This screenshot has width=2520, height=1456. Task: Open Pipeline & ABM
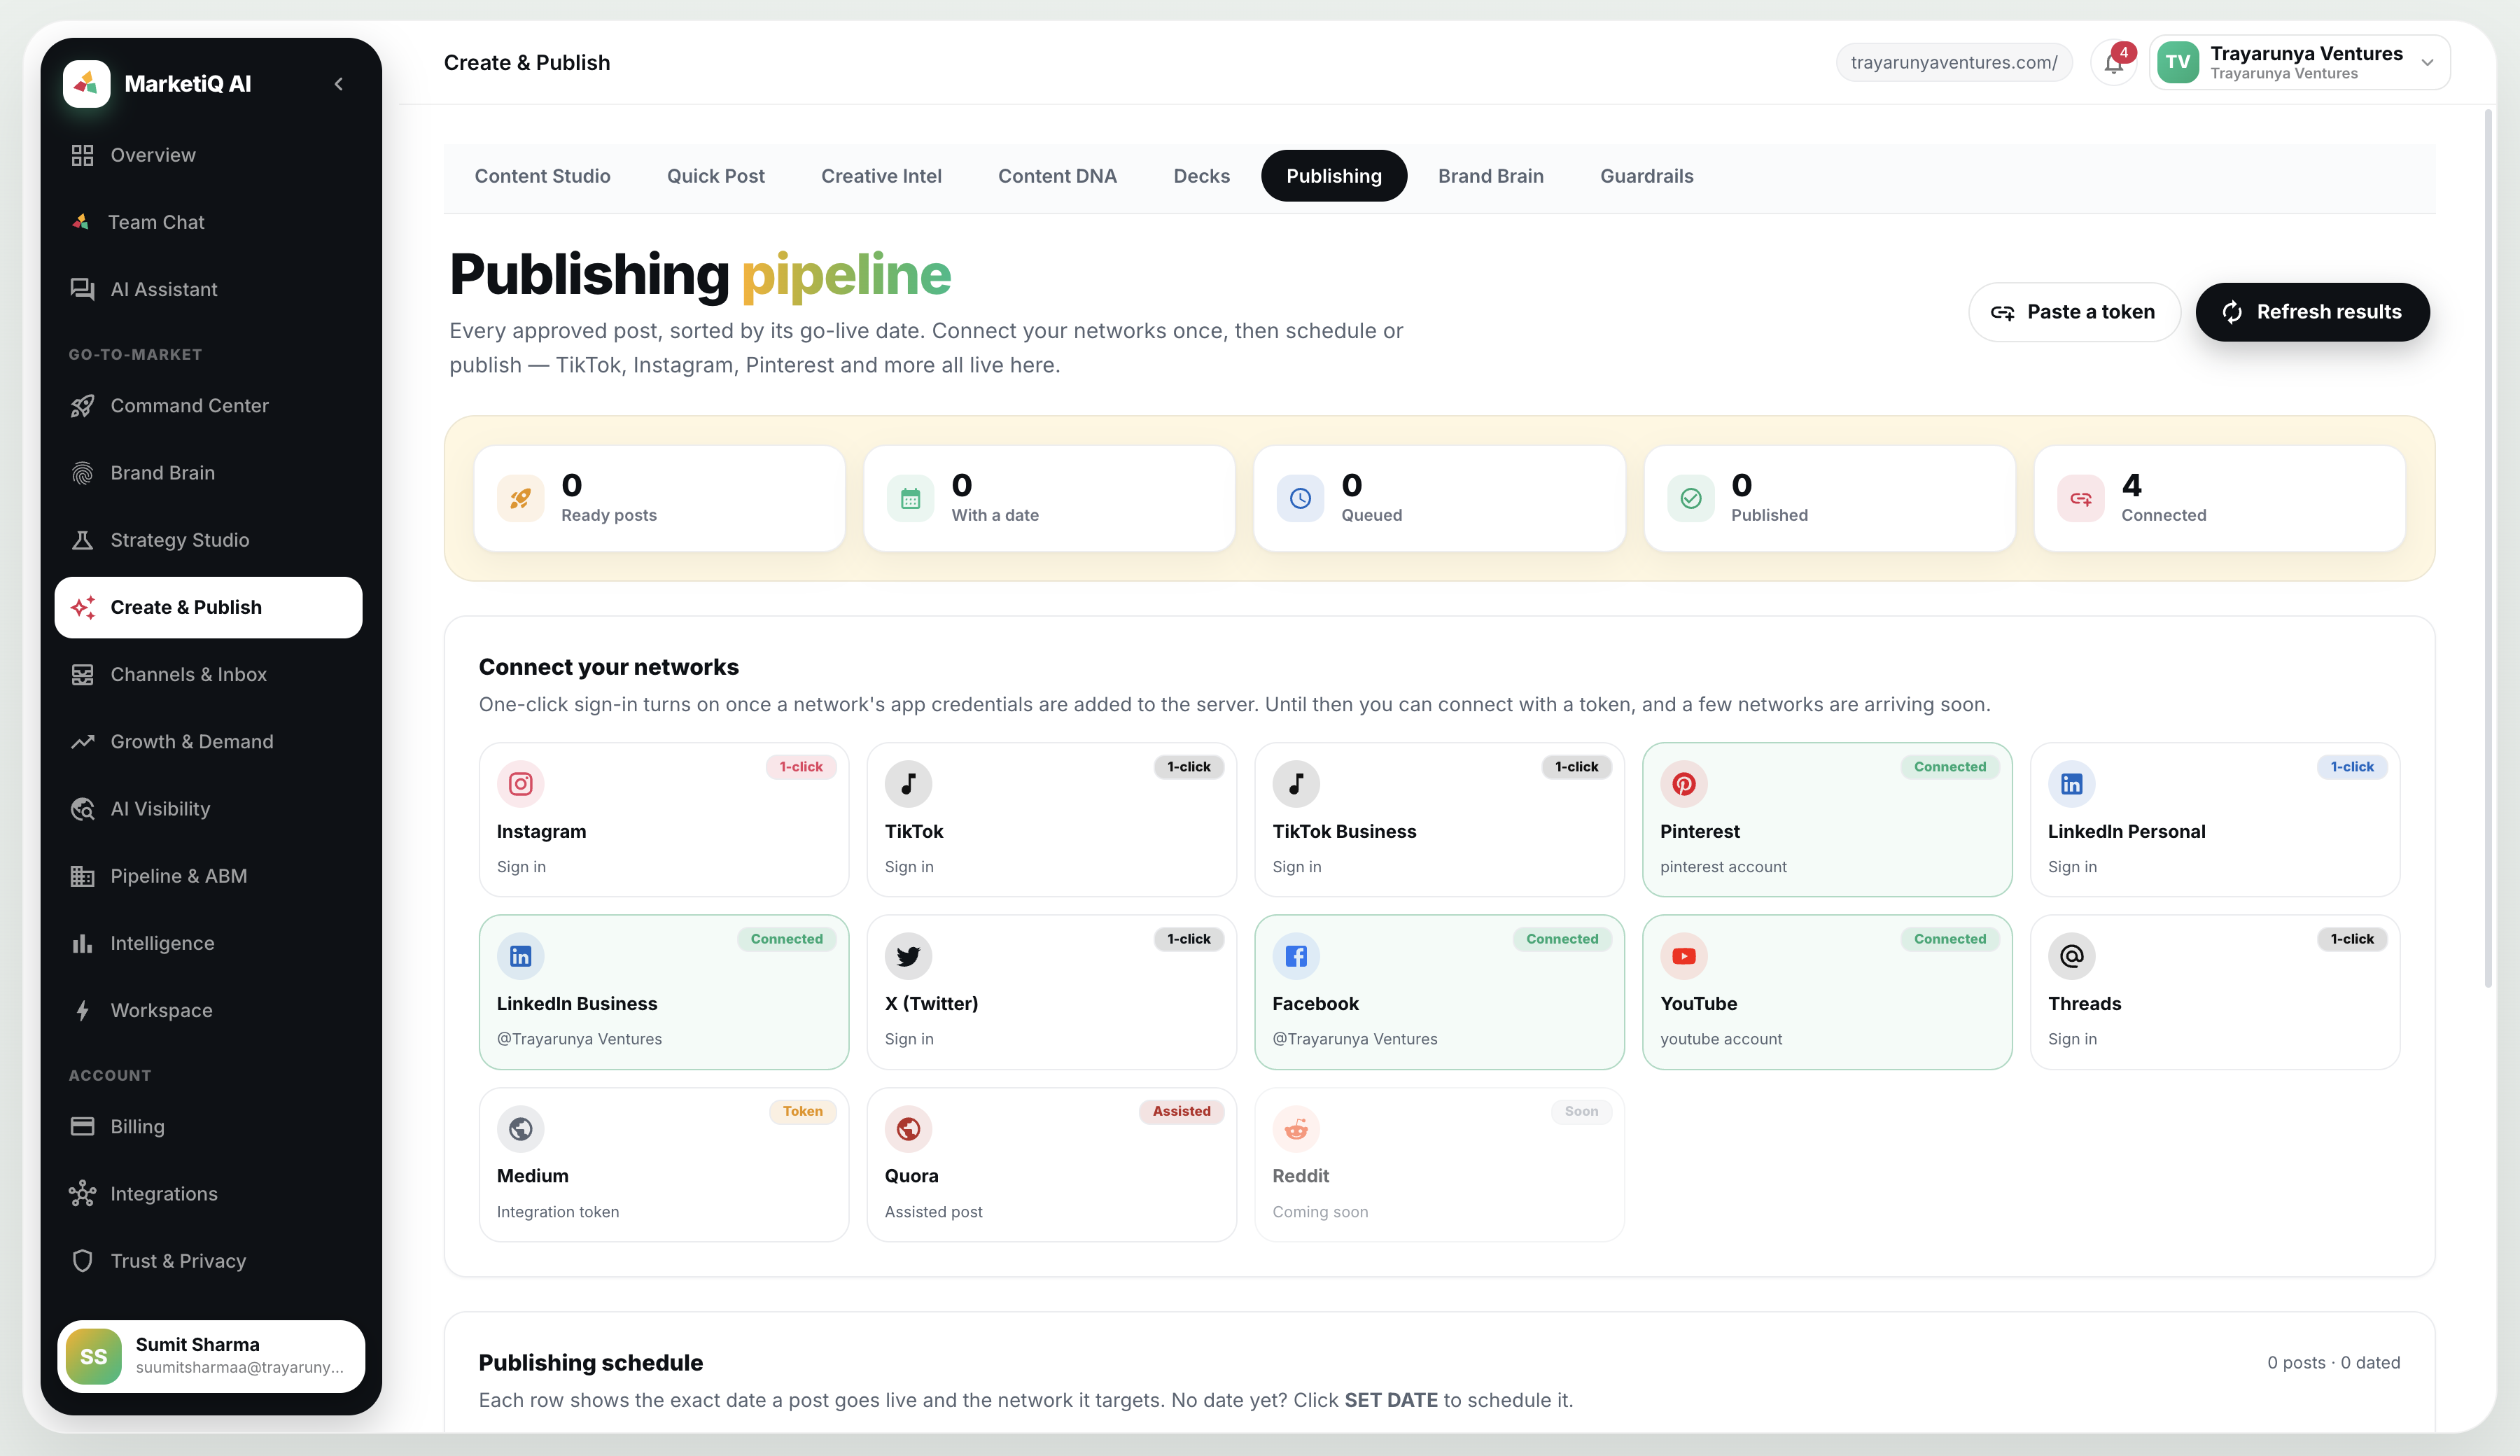pyautogui.click(x=208, y=876)
